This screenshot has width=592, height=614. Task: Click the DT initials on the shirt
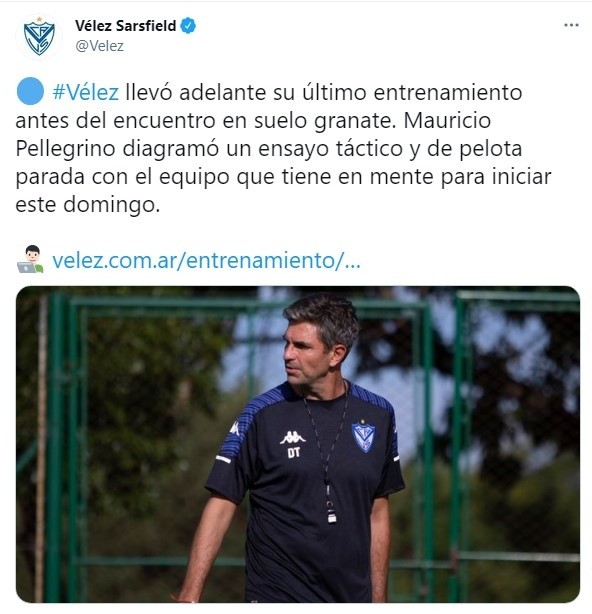294,453
